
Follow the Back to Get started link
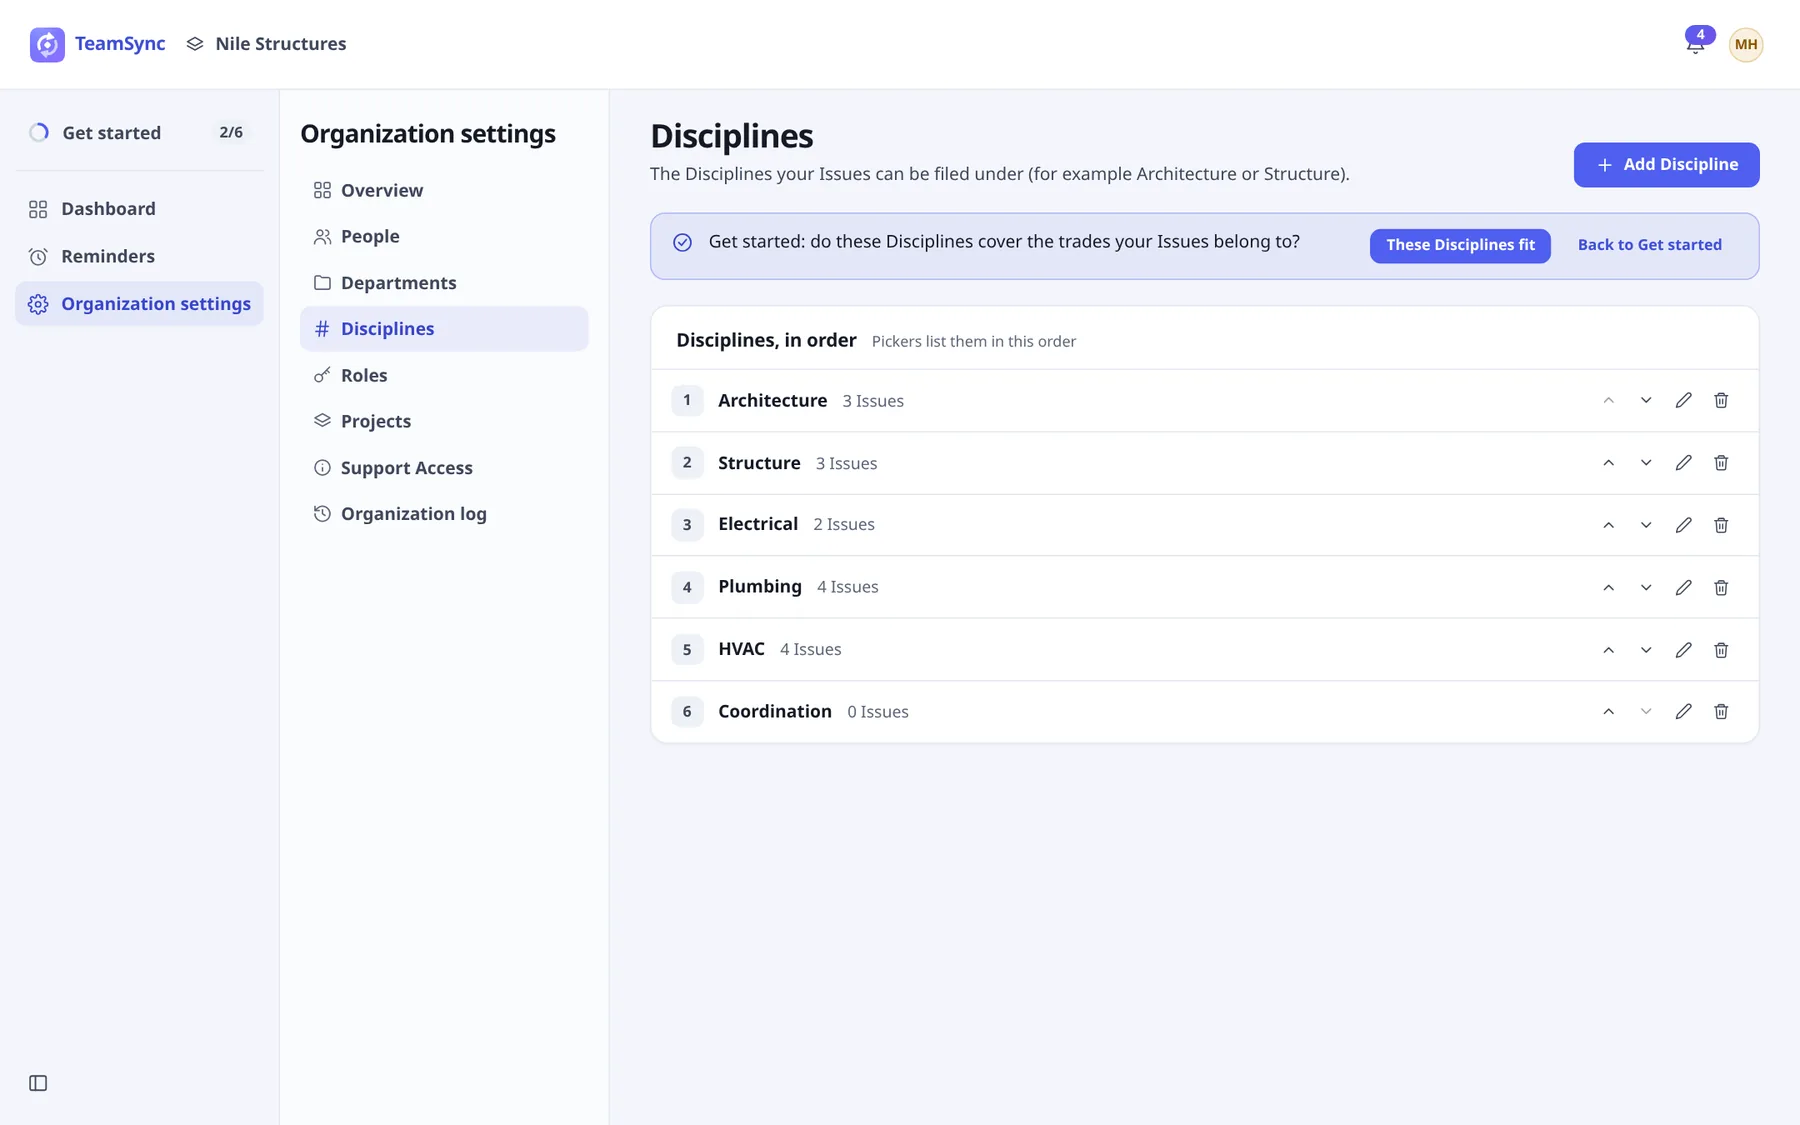coord(1649,245)
